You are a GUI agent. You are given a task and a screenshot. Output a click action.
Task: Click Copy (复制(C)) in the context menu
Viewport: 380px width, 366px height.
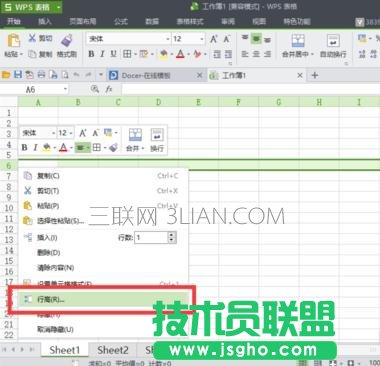pos(103,175)
